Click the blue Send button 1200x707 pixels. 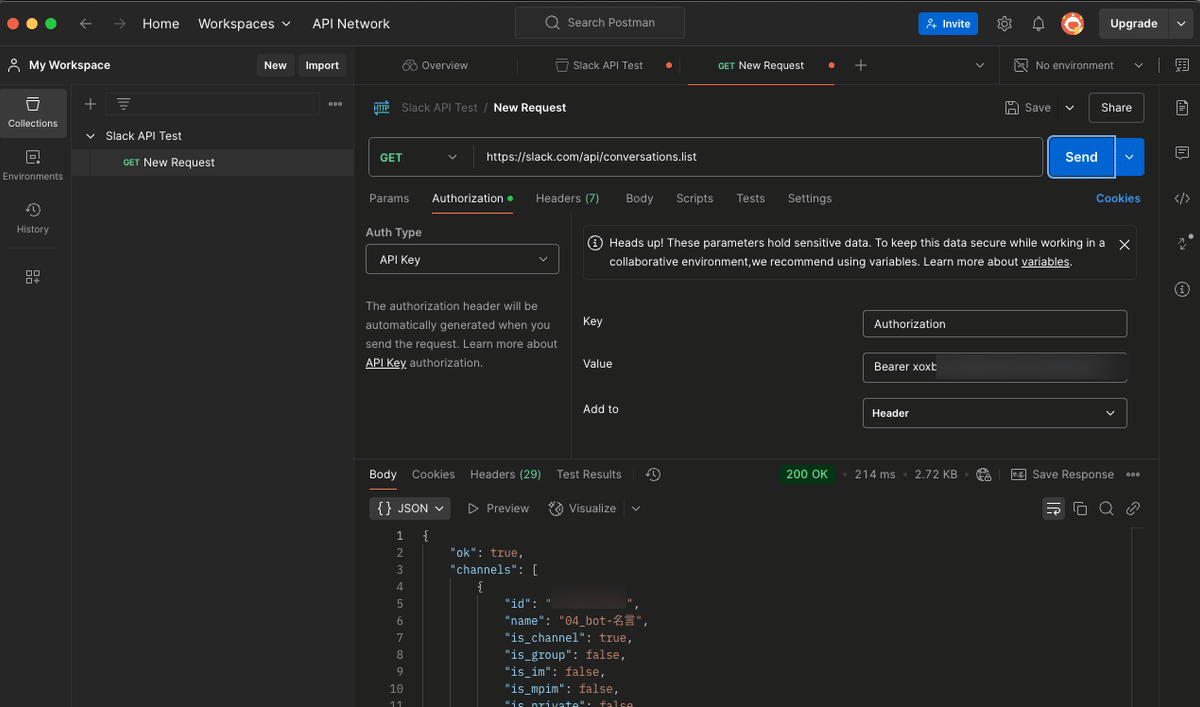(1081, 157)
